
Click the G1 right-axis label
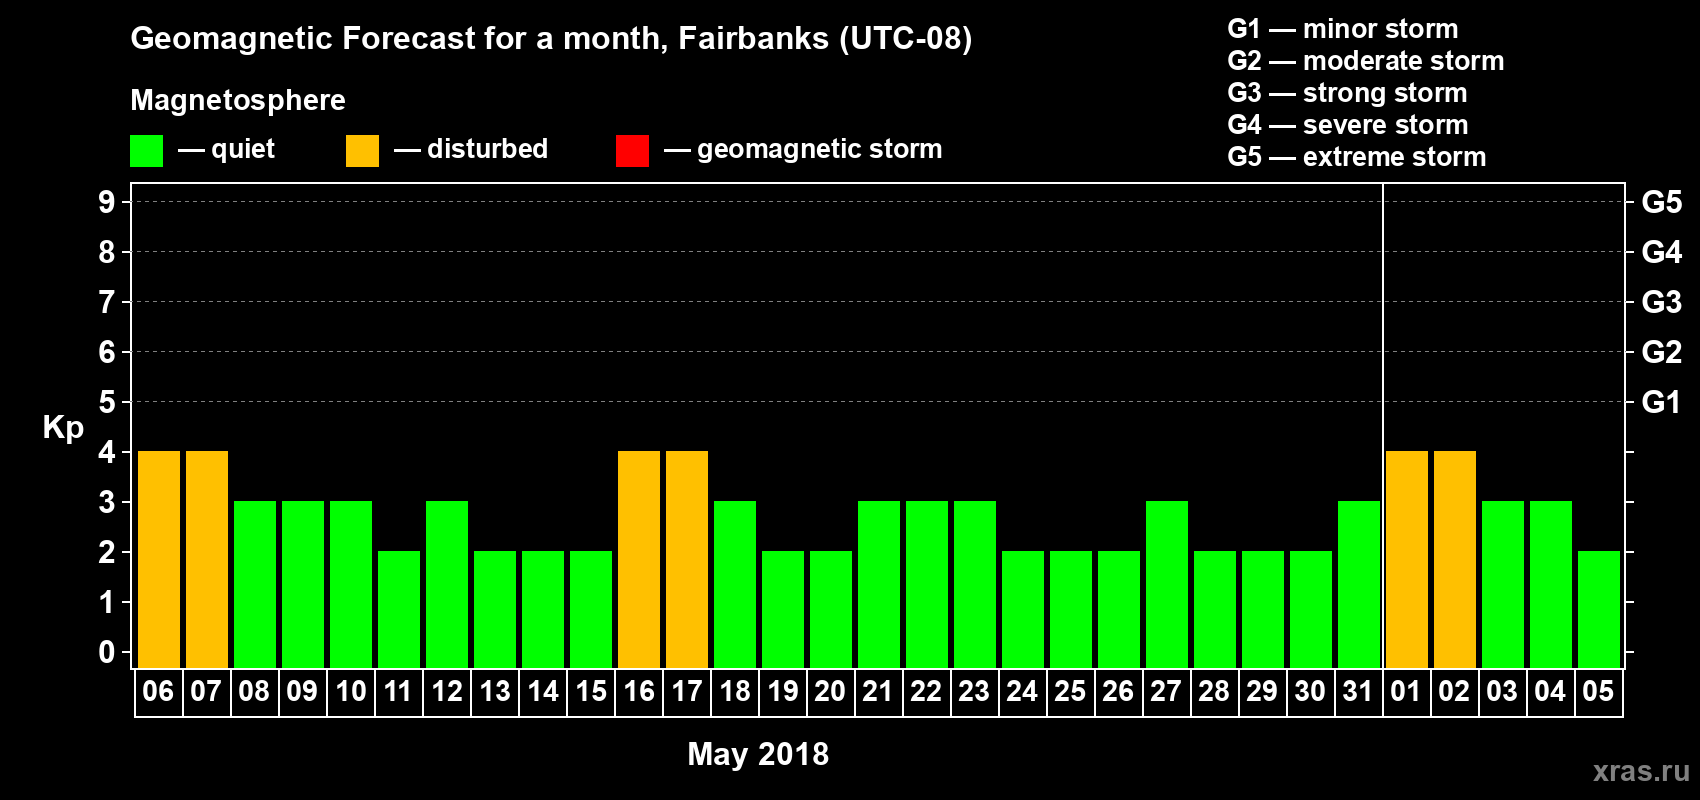pos(1662,402)
